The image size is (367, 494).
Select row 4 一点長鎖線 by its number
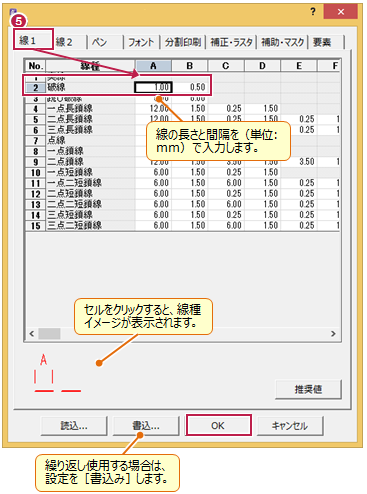(36, 109)
